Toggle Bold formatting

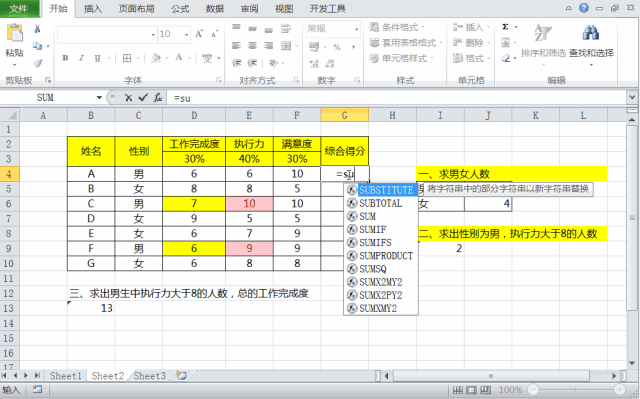65,58
